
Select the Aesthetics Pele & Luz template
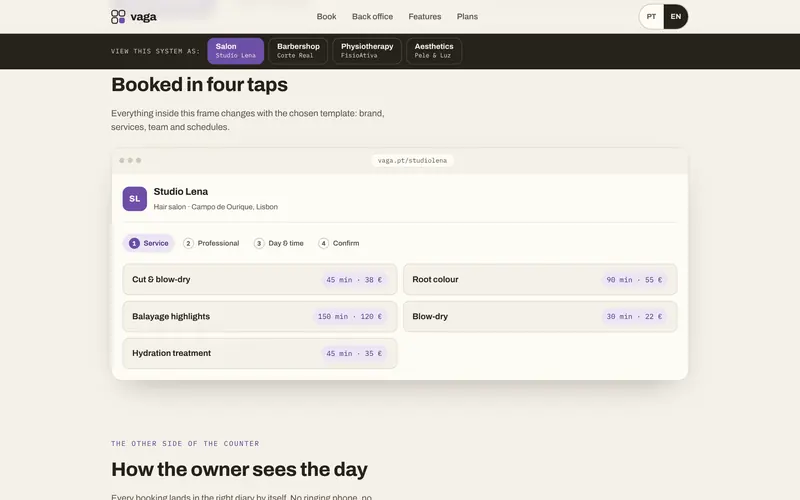coord(434,51)
